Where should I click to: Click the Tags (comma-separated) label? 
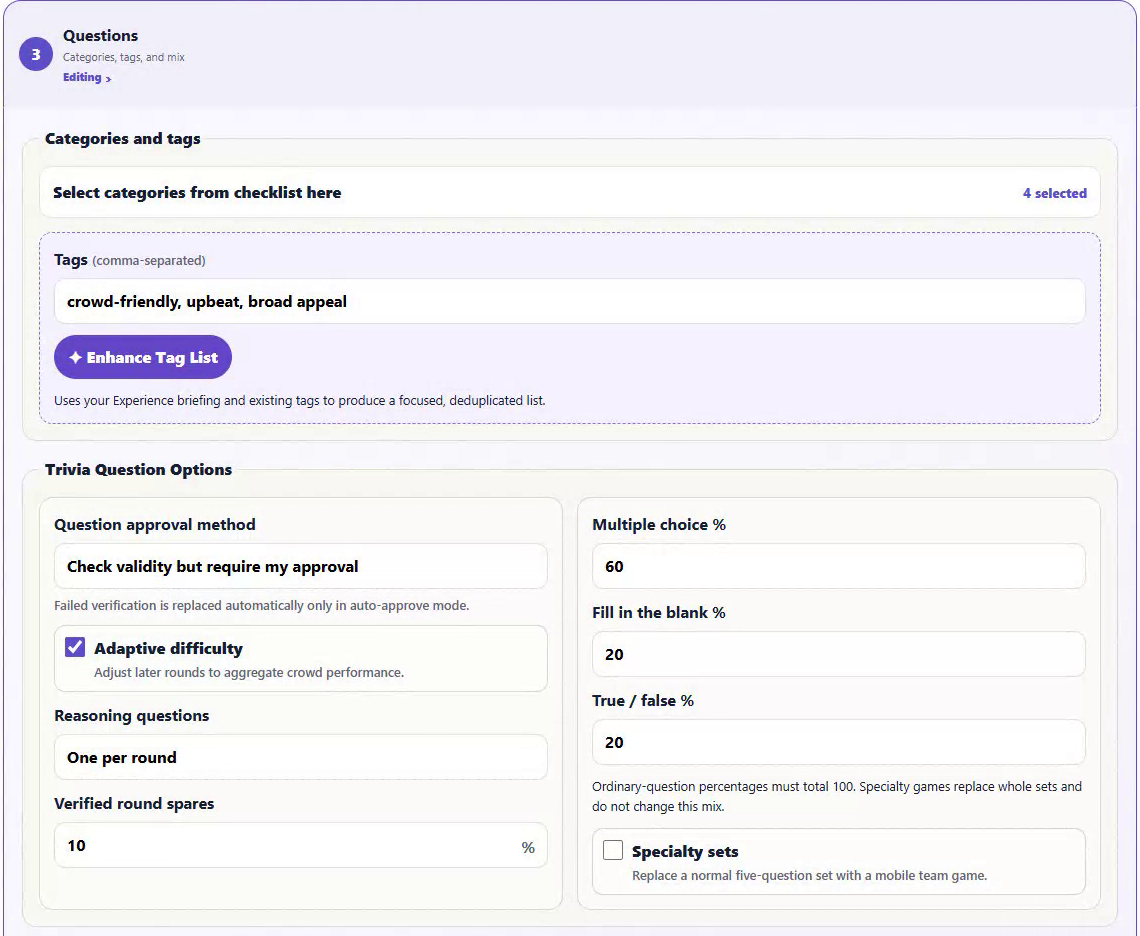coord(129,260)
